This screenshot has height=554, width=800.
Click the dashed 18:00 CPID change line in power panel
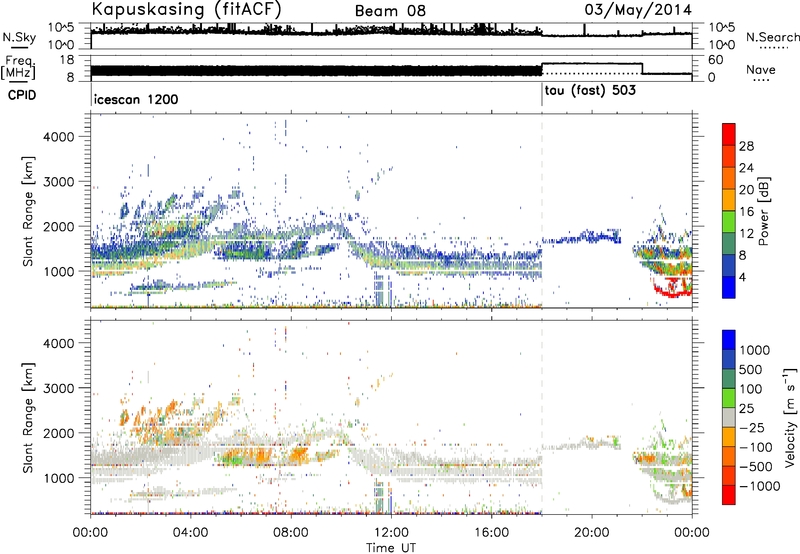542,211
